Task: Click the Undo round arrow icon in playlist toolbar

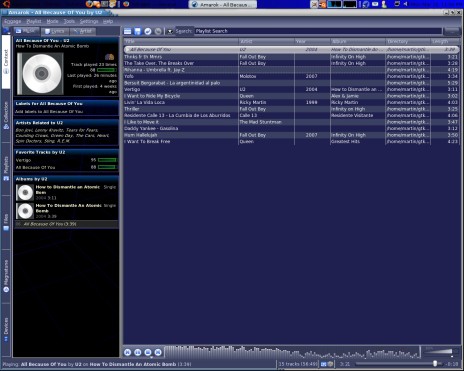Action: point(148,31)
